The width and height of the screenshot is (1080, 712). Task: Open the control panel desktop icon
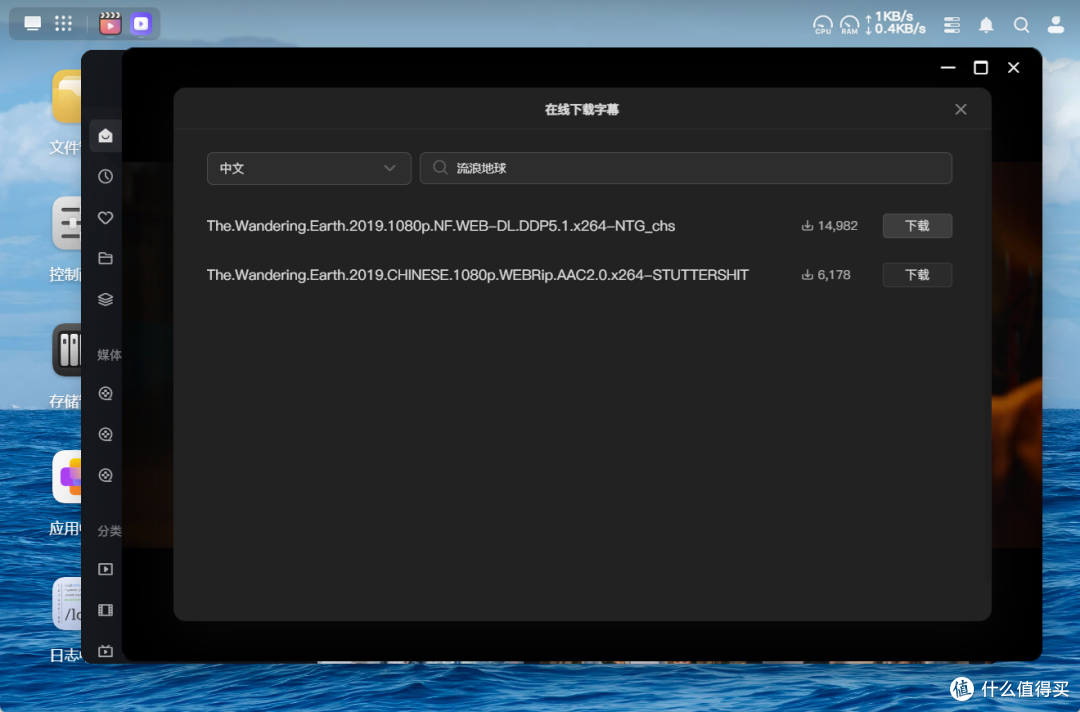[x=67, y=224]
